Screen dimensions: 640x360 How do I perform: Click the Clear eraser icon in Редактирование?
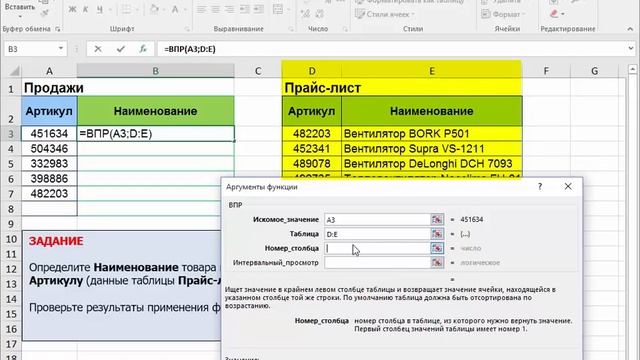(x=554, y=14)
